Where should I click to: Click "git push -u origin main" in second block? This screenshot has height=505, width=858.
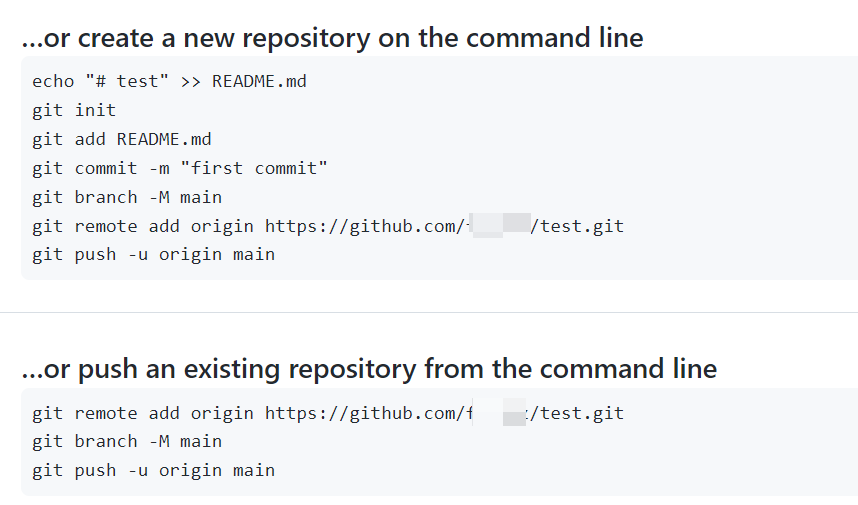click(x=153, y=470)
